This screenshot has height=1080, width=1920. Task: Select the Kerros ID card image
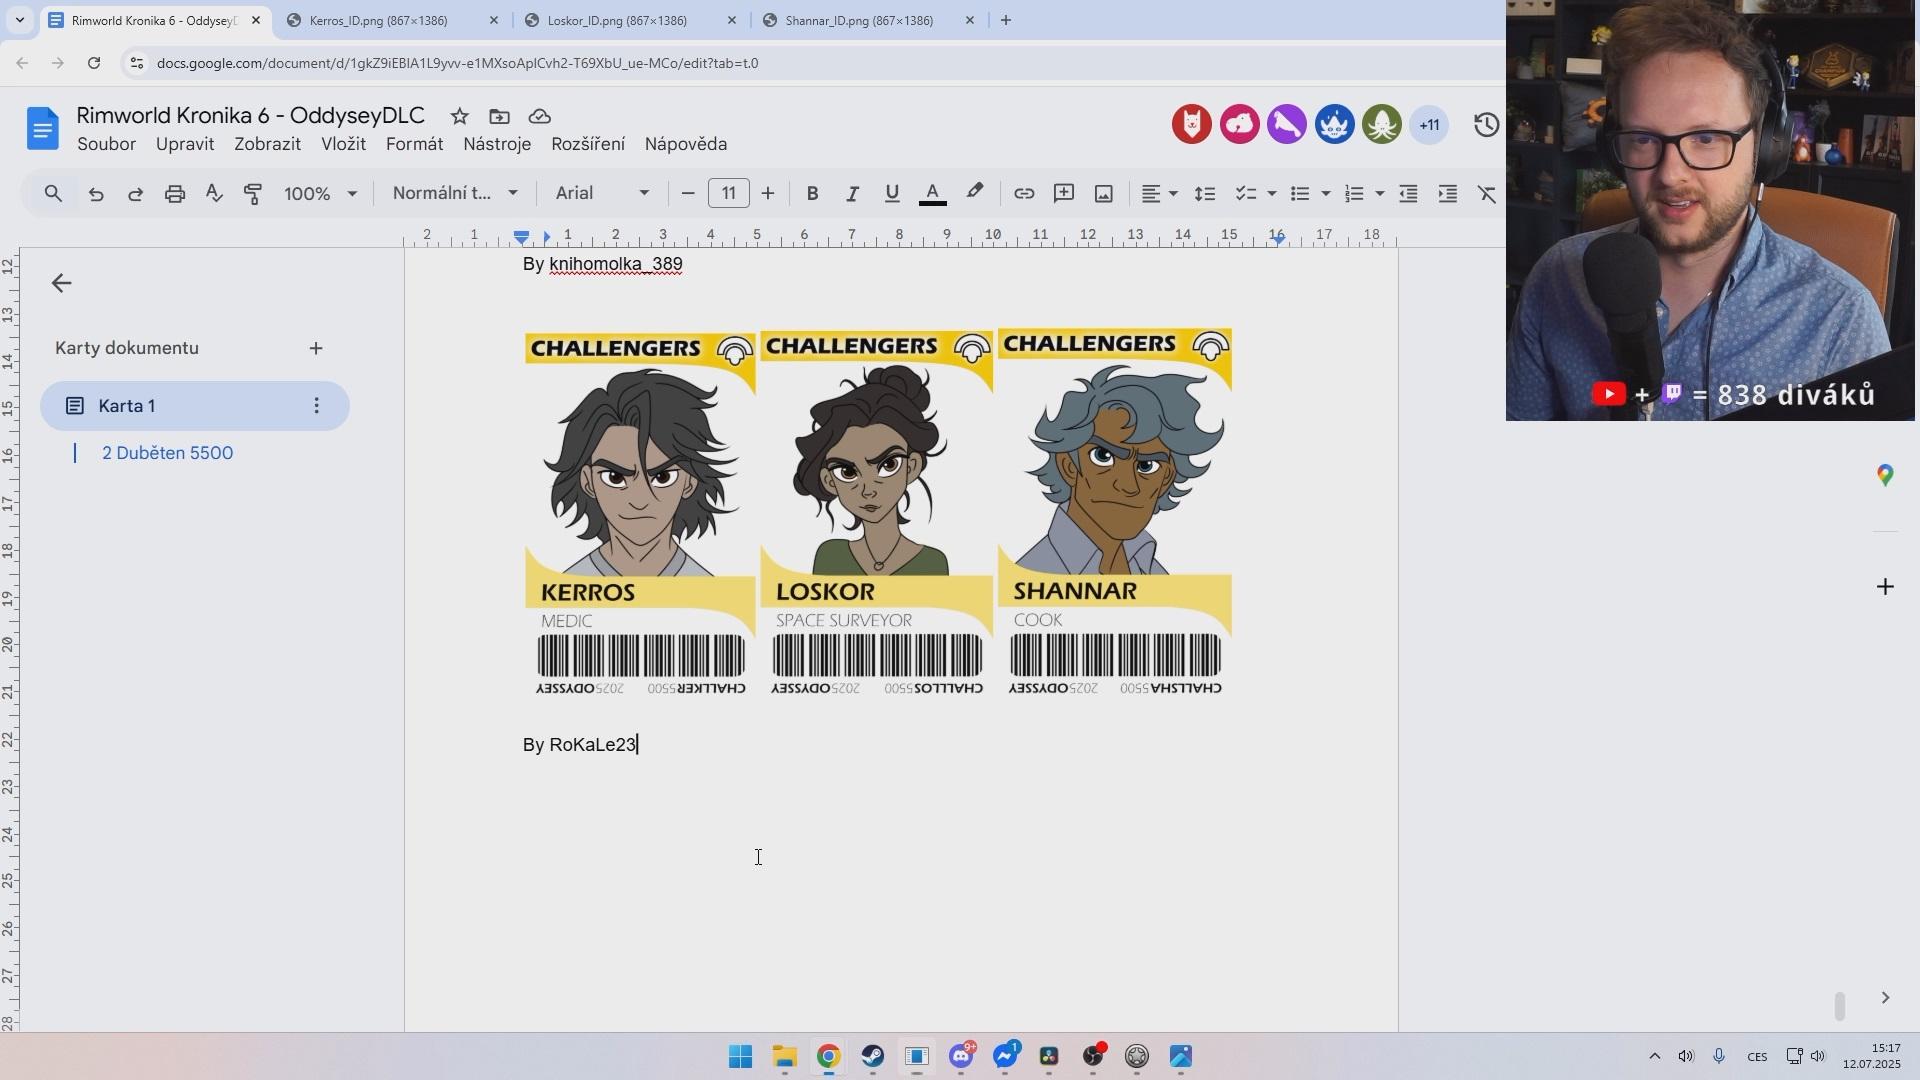(641, 513)
